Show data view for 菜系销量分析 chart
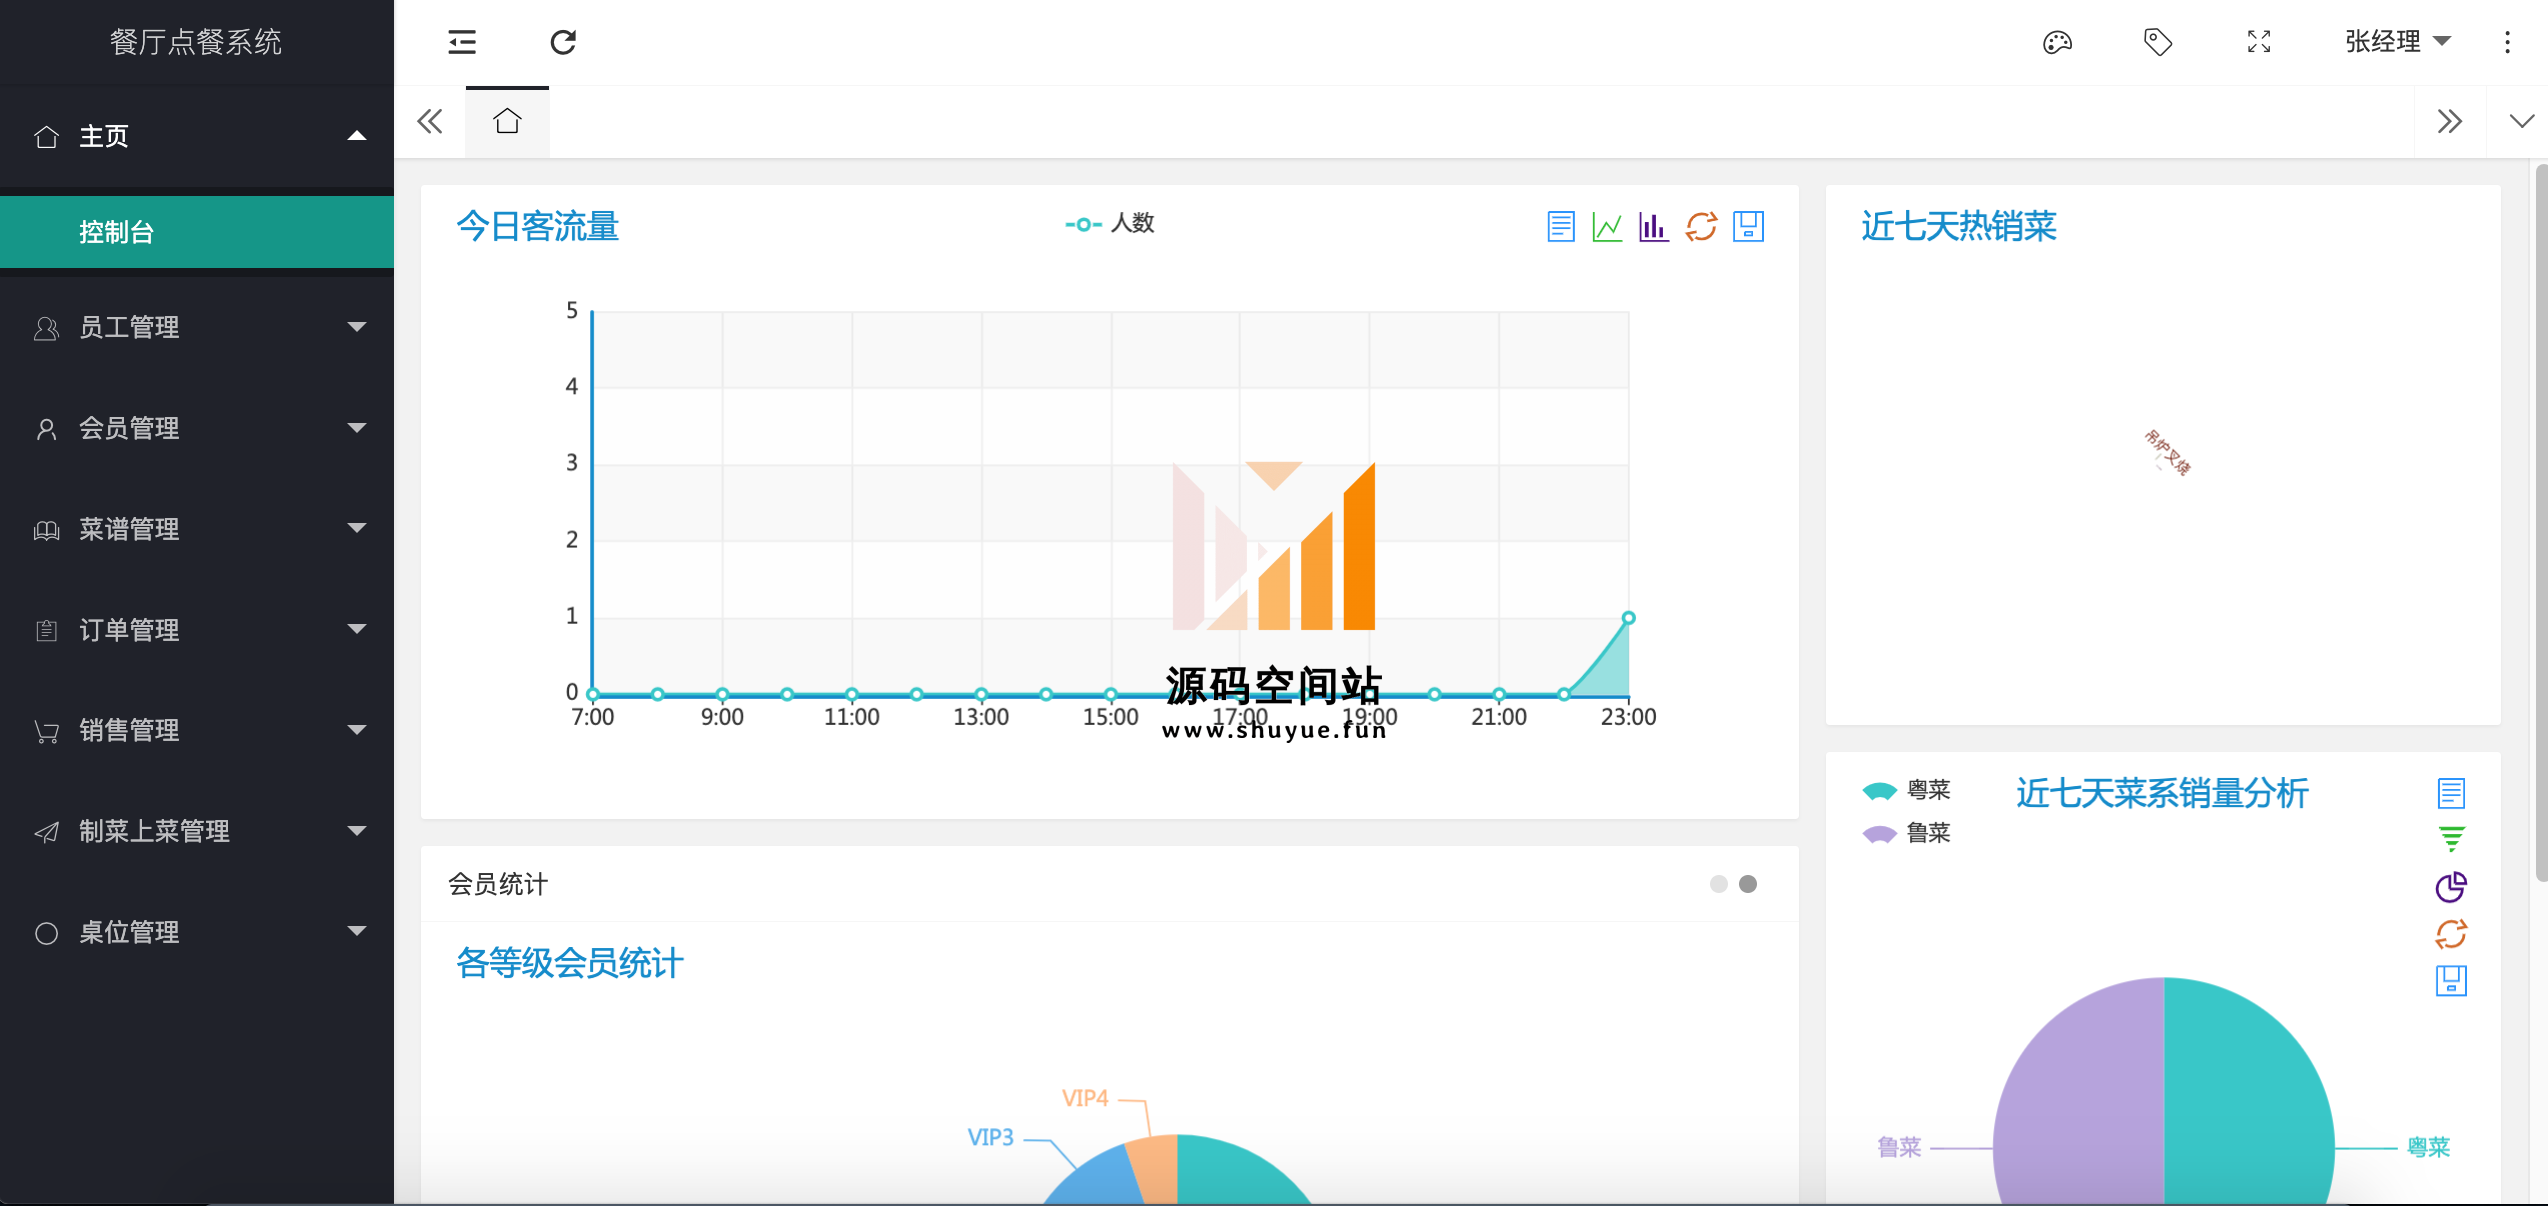Image resolution: width=2548 pixels, height=1206 pixels. pyautogui.click(x=2451, y=793)
